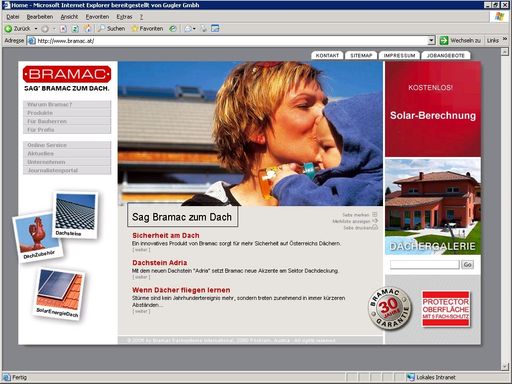The width and height of the screenshot is (512, 384).
Task: Open the Ansicht menu
Action: click(69, 17)
